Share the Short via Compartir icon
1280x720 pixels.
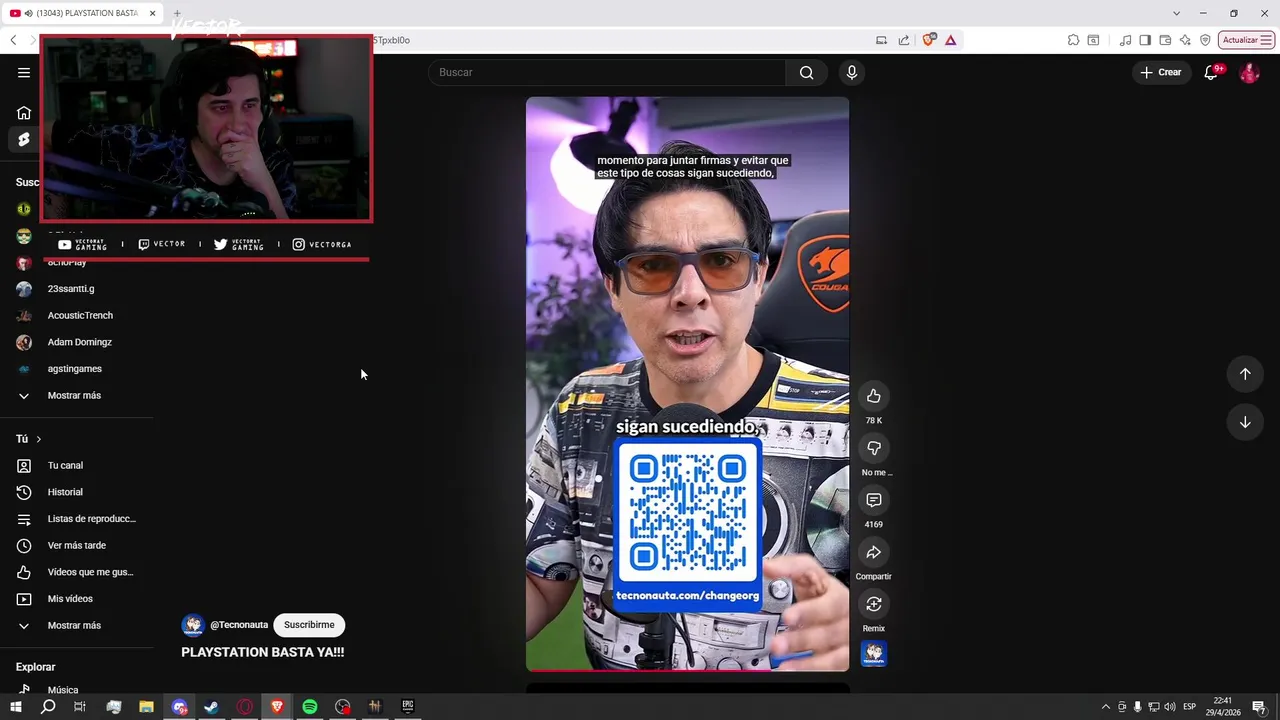coord(874,552)
